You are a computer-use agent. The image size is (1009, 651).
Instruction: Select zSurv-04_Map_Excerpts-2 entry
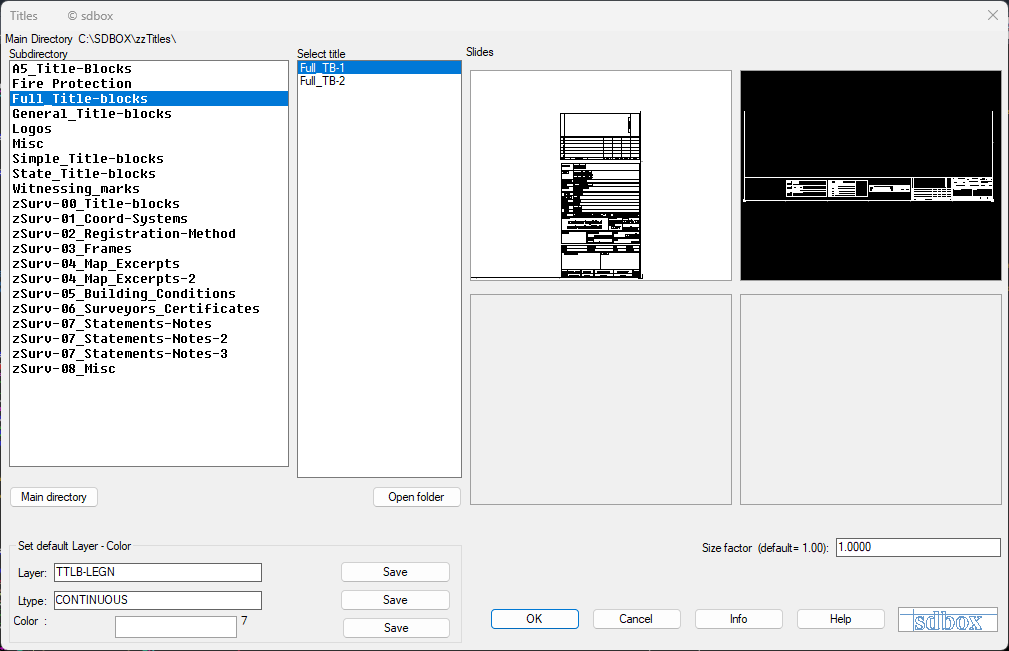point(149,279)
